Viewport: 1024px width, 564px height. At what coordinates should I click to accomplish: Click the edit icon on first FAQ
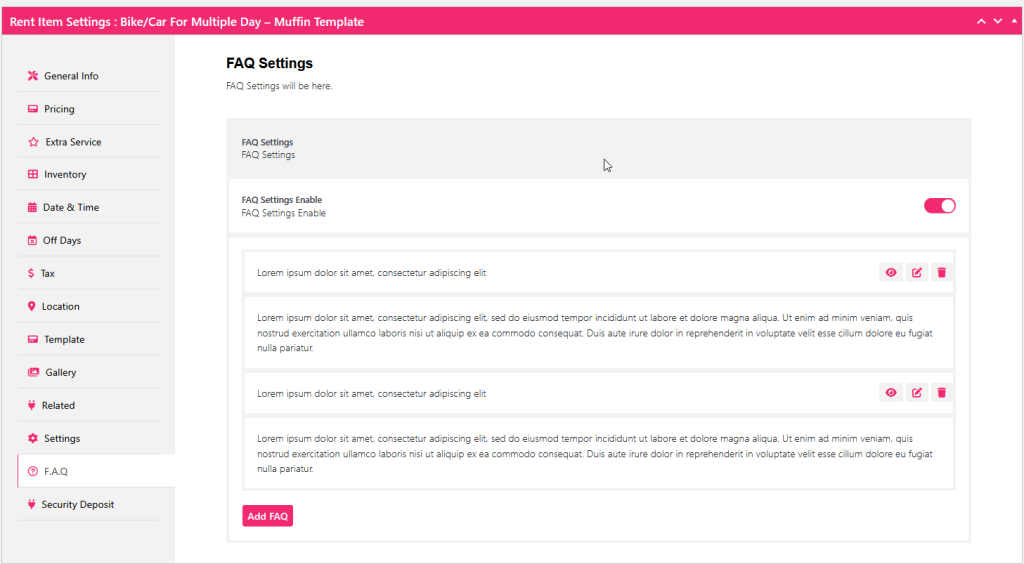point(916,272)
